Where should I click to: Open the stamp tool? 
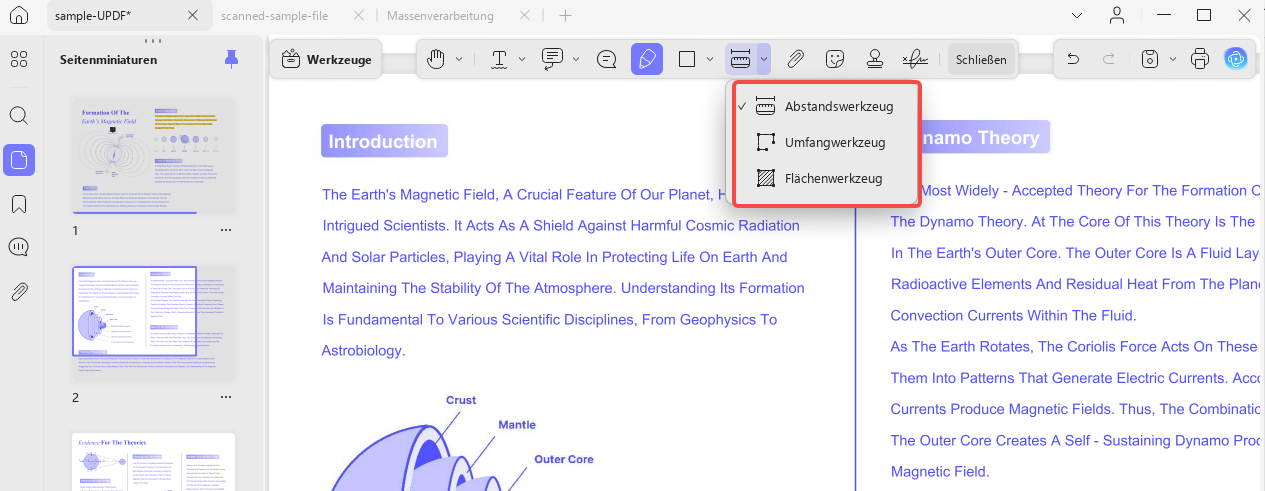click(875, 59)
